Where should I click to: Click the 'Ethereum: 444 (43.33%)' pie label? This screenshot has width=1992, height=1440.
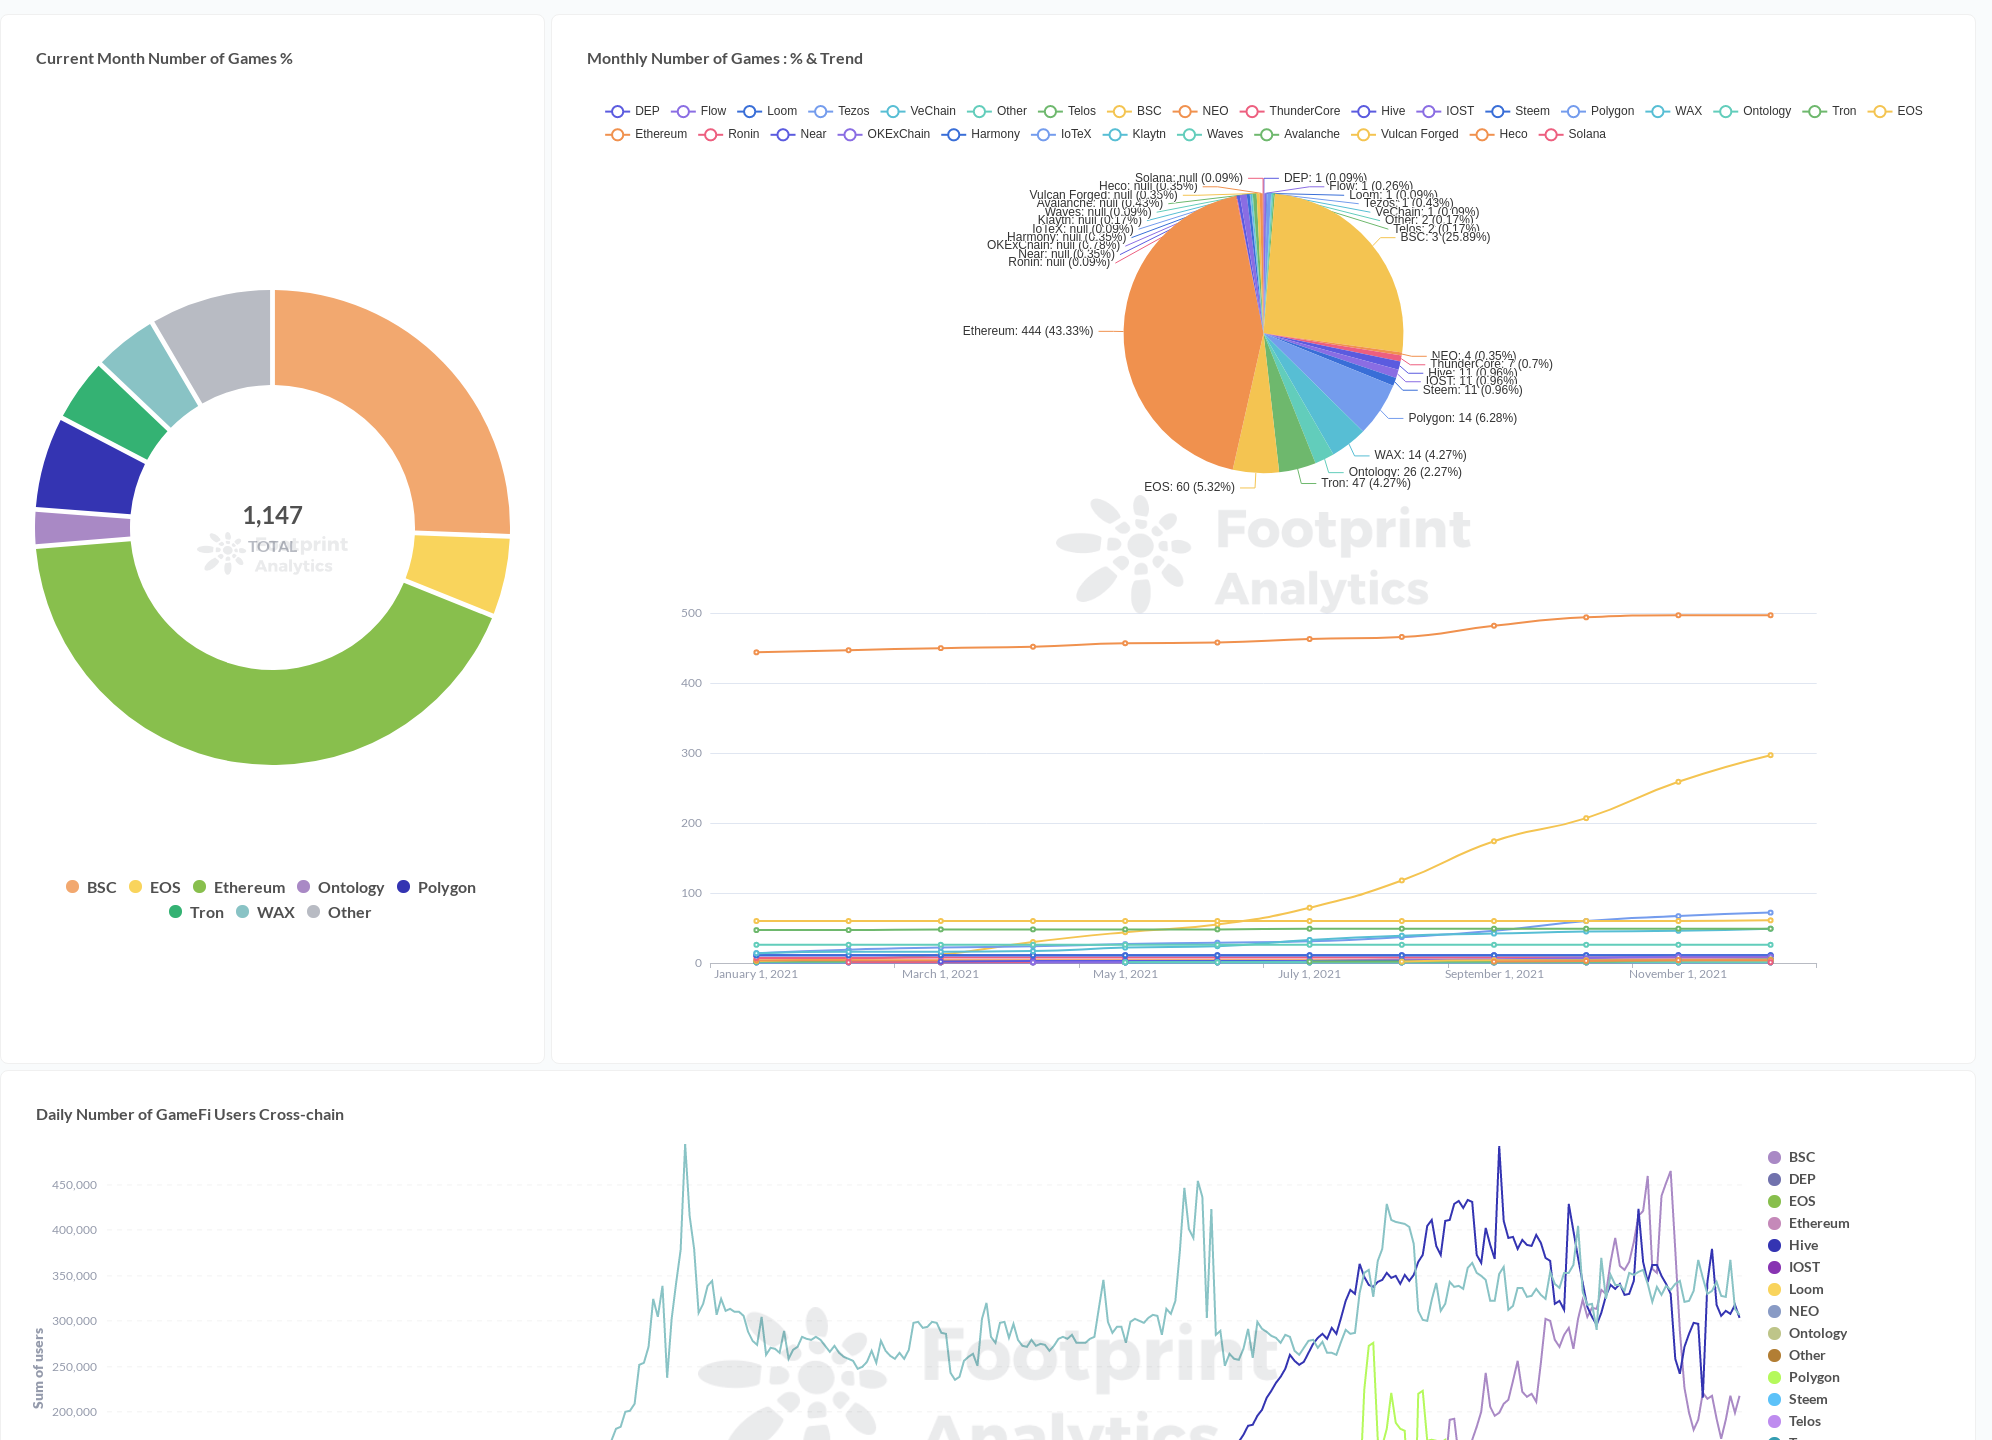[1027, 329]
